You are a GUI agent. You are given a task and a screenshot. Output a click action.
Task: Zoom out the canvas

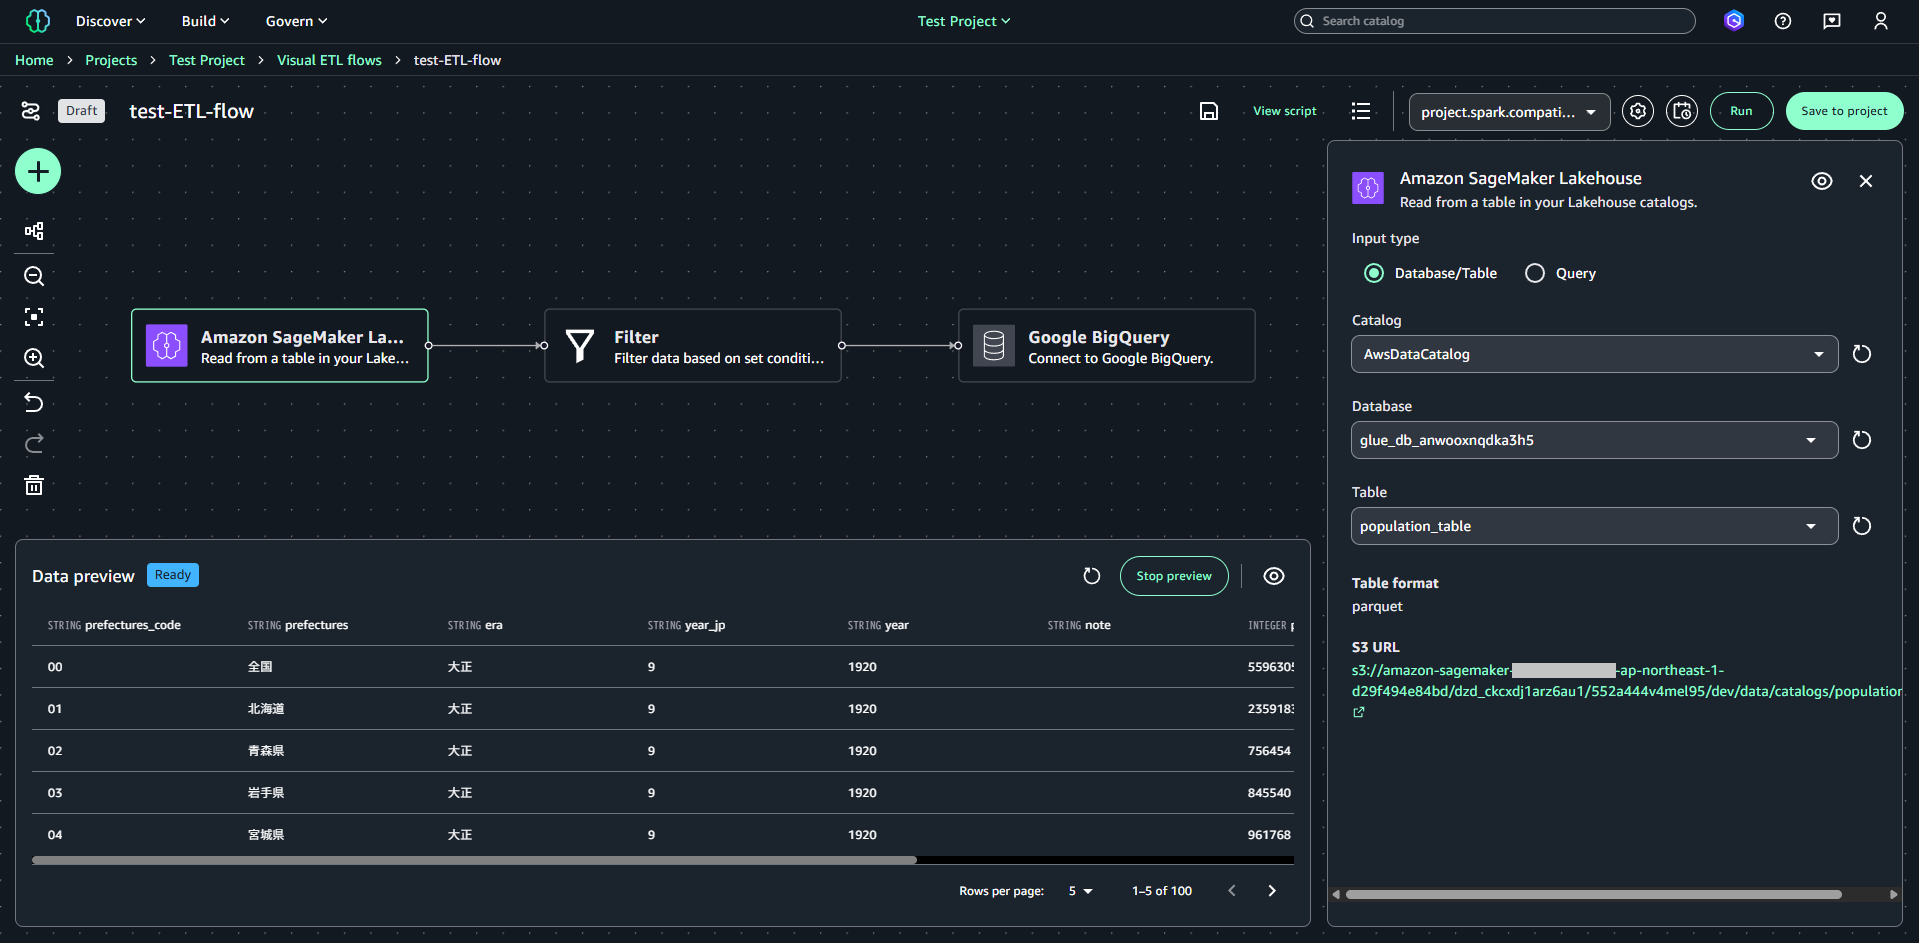[34, 276]
